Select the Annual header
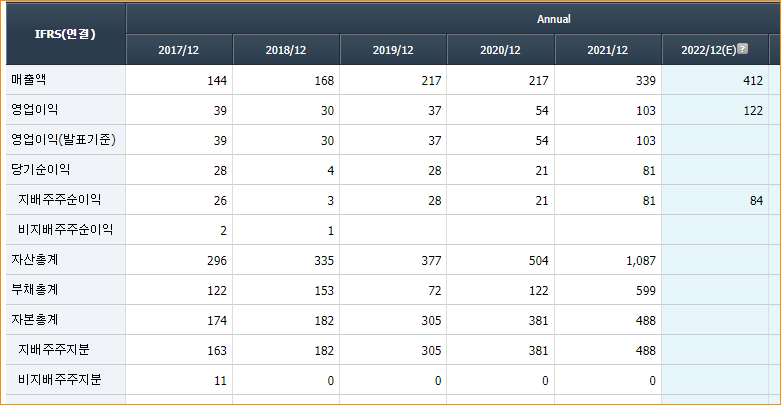This screenshot has height=405, width=781. [x=553, y=19]
